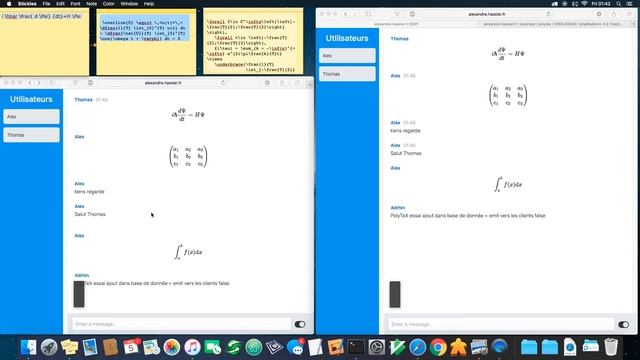Open Google Chrome from the dock
The image size is (640, 360).
pos(438,347)
